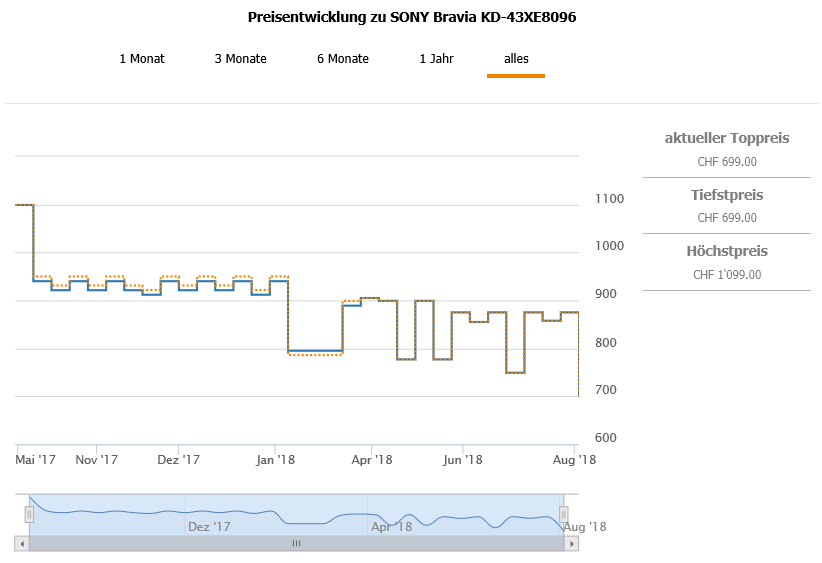Click the Aug '18 x-axis label on chart
822x563 pixels.
click(x=574, y=460)
